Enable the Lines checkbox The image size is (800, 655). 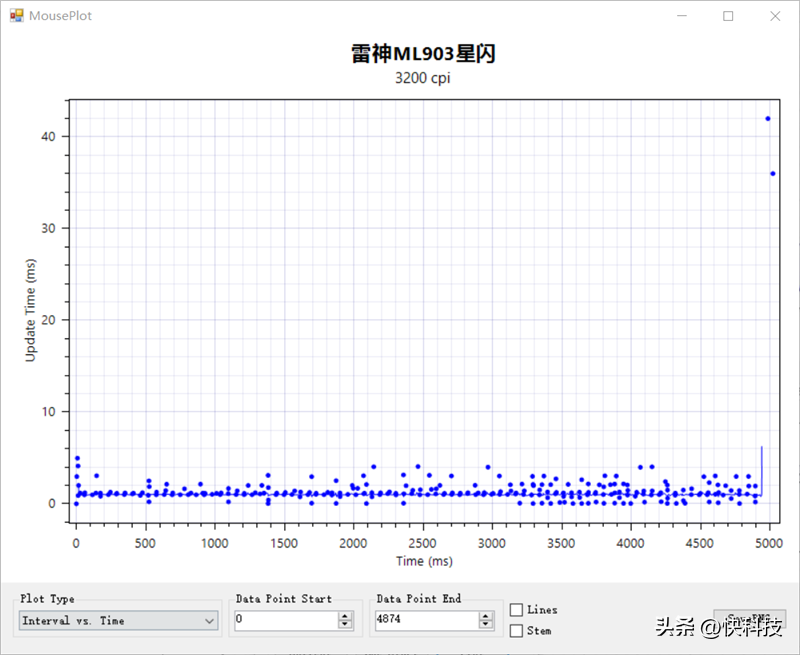(x=516, y=610)
